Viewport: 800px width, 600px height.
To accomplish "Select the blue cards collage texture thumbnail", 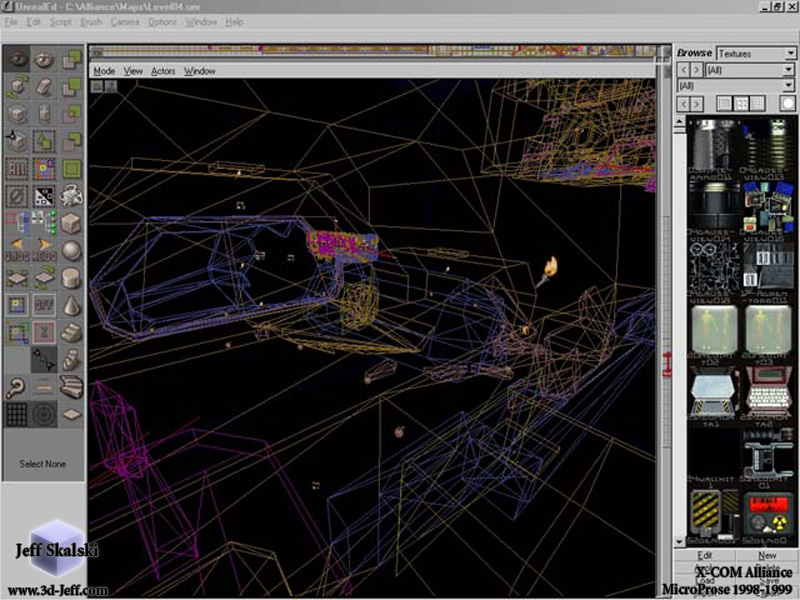I will (768, 208).
